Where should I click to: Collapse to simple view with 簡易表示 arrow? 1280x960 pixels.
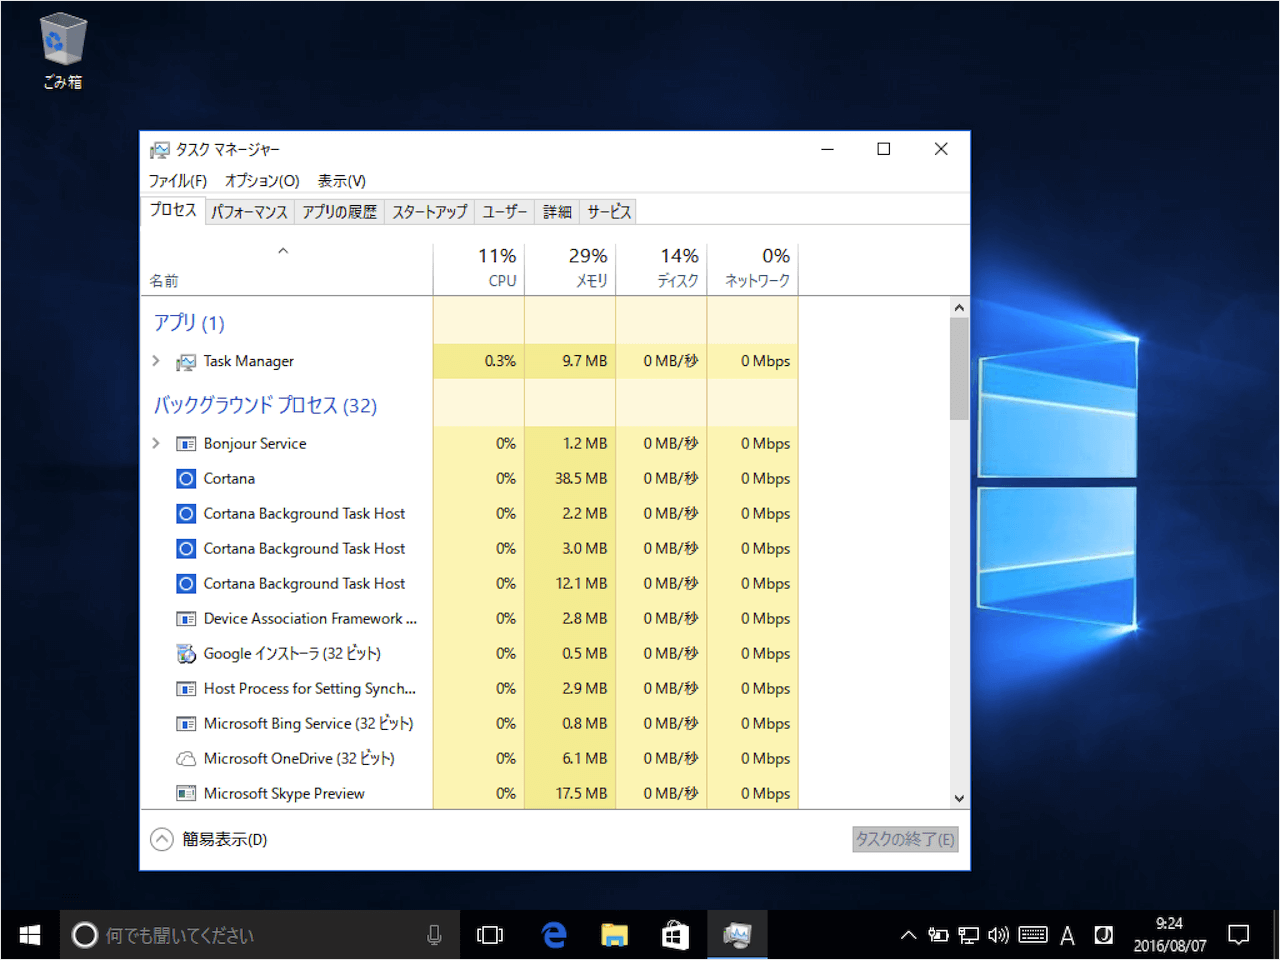(161, 839)
